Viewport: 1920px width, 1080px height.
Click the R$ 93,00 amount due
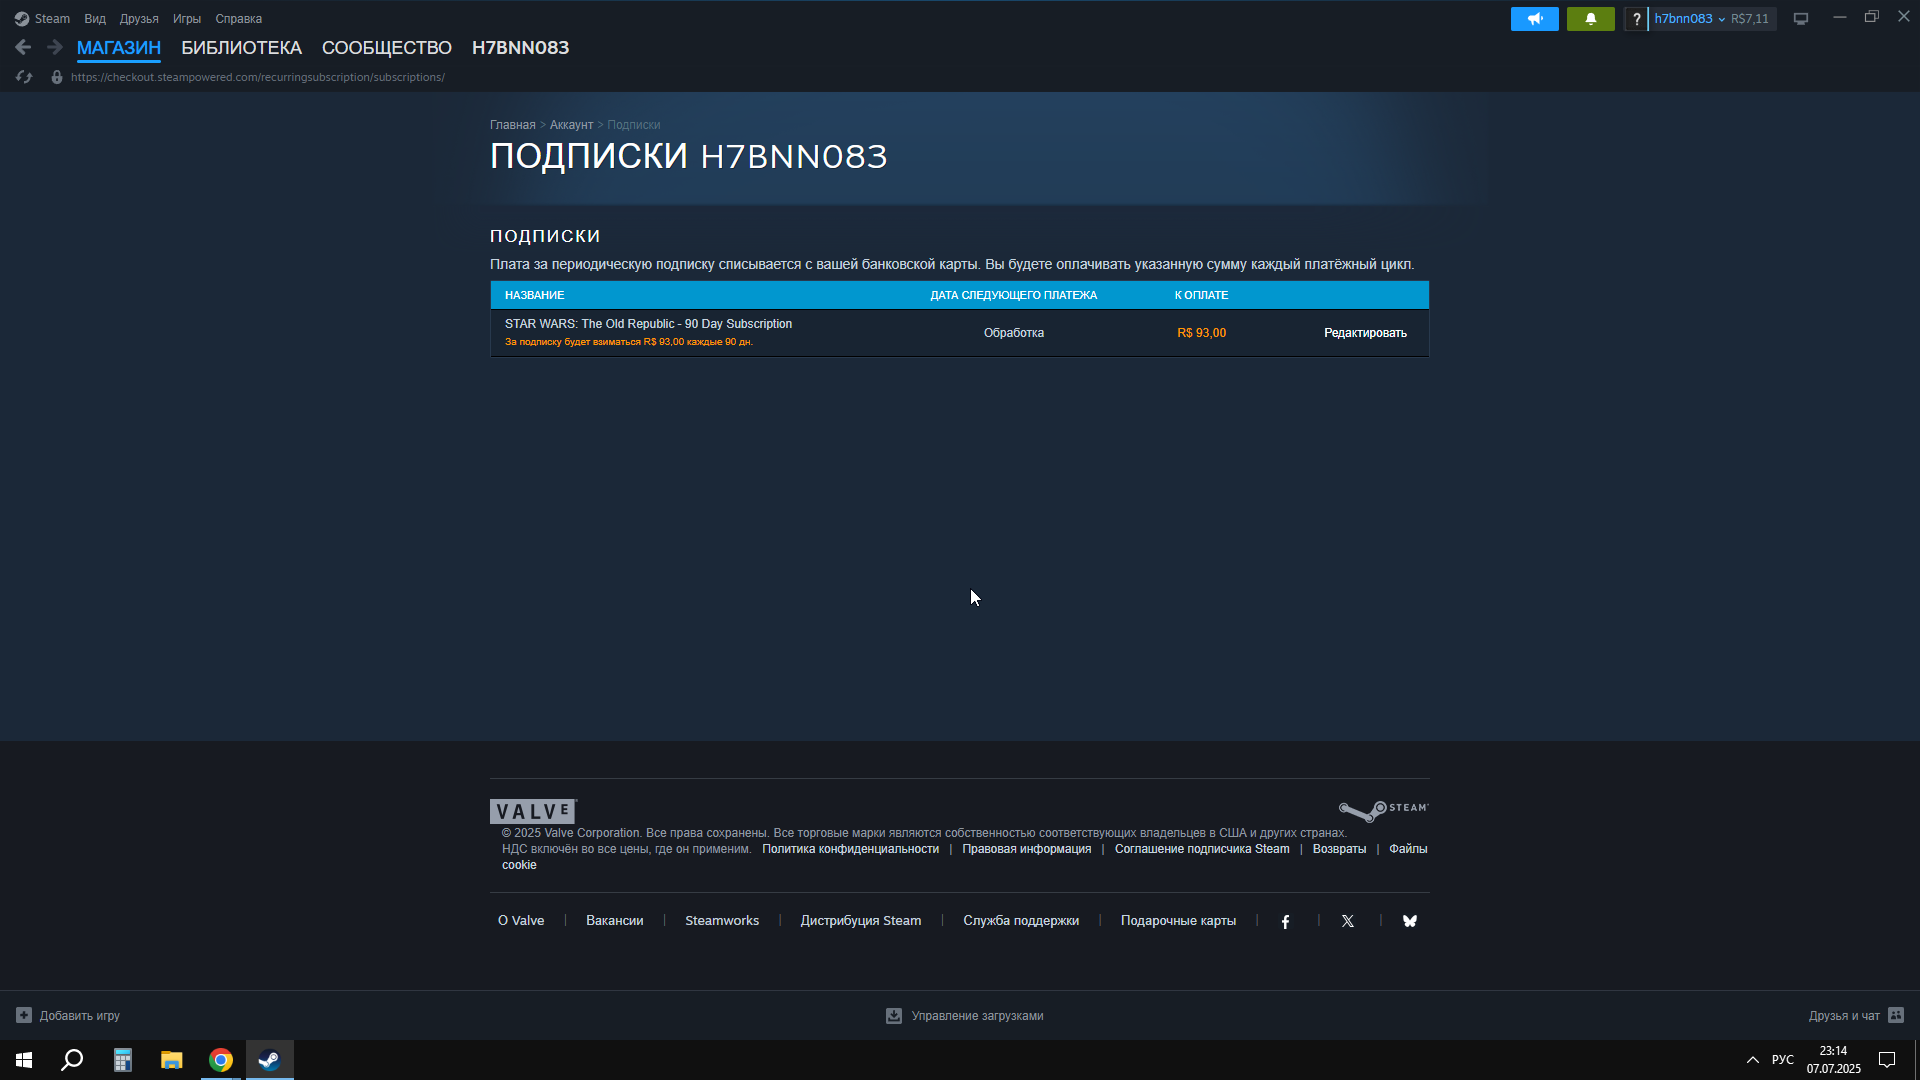click(x=1201, y=333)
